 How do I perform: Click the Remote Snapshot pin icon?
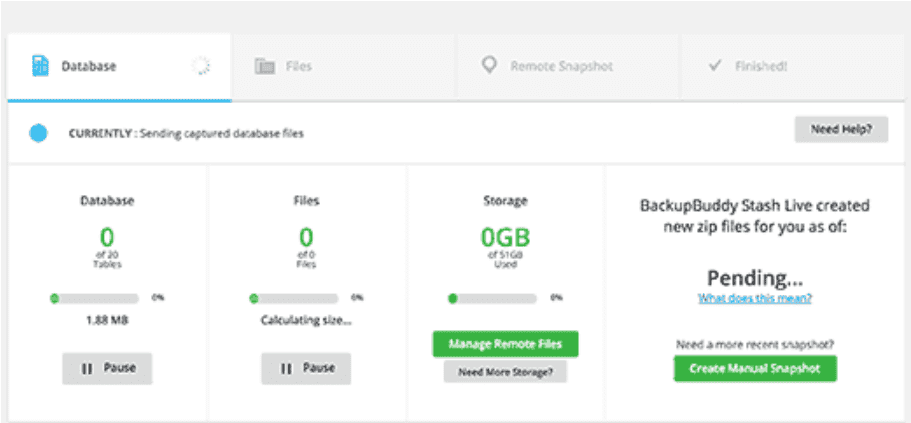tap(489, 66)
